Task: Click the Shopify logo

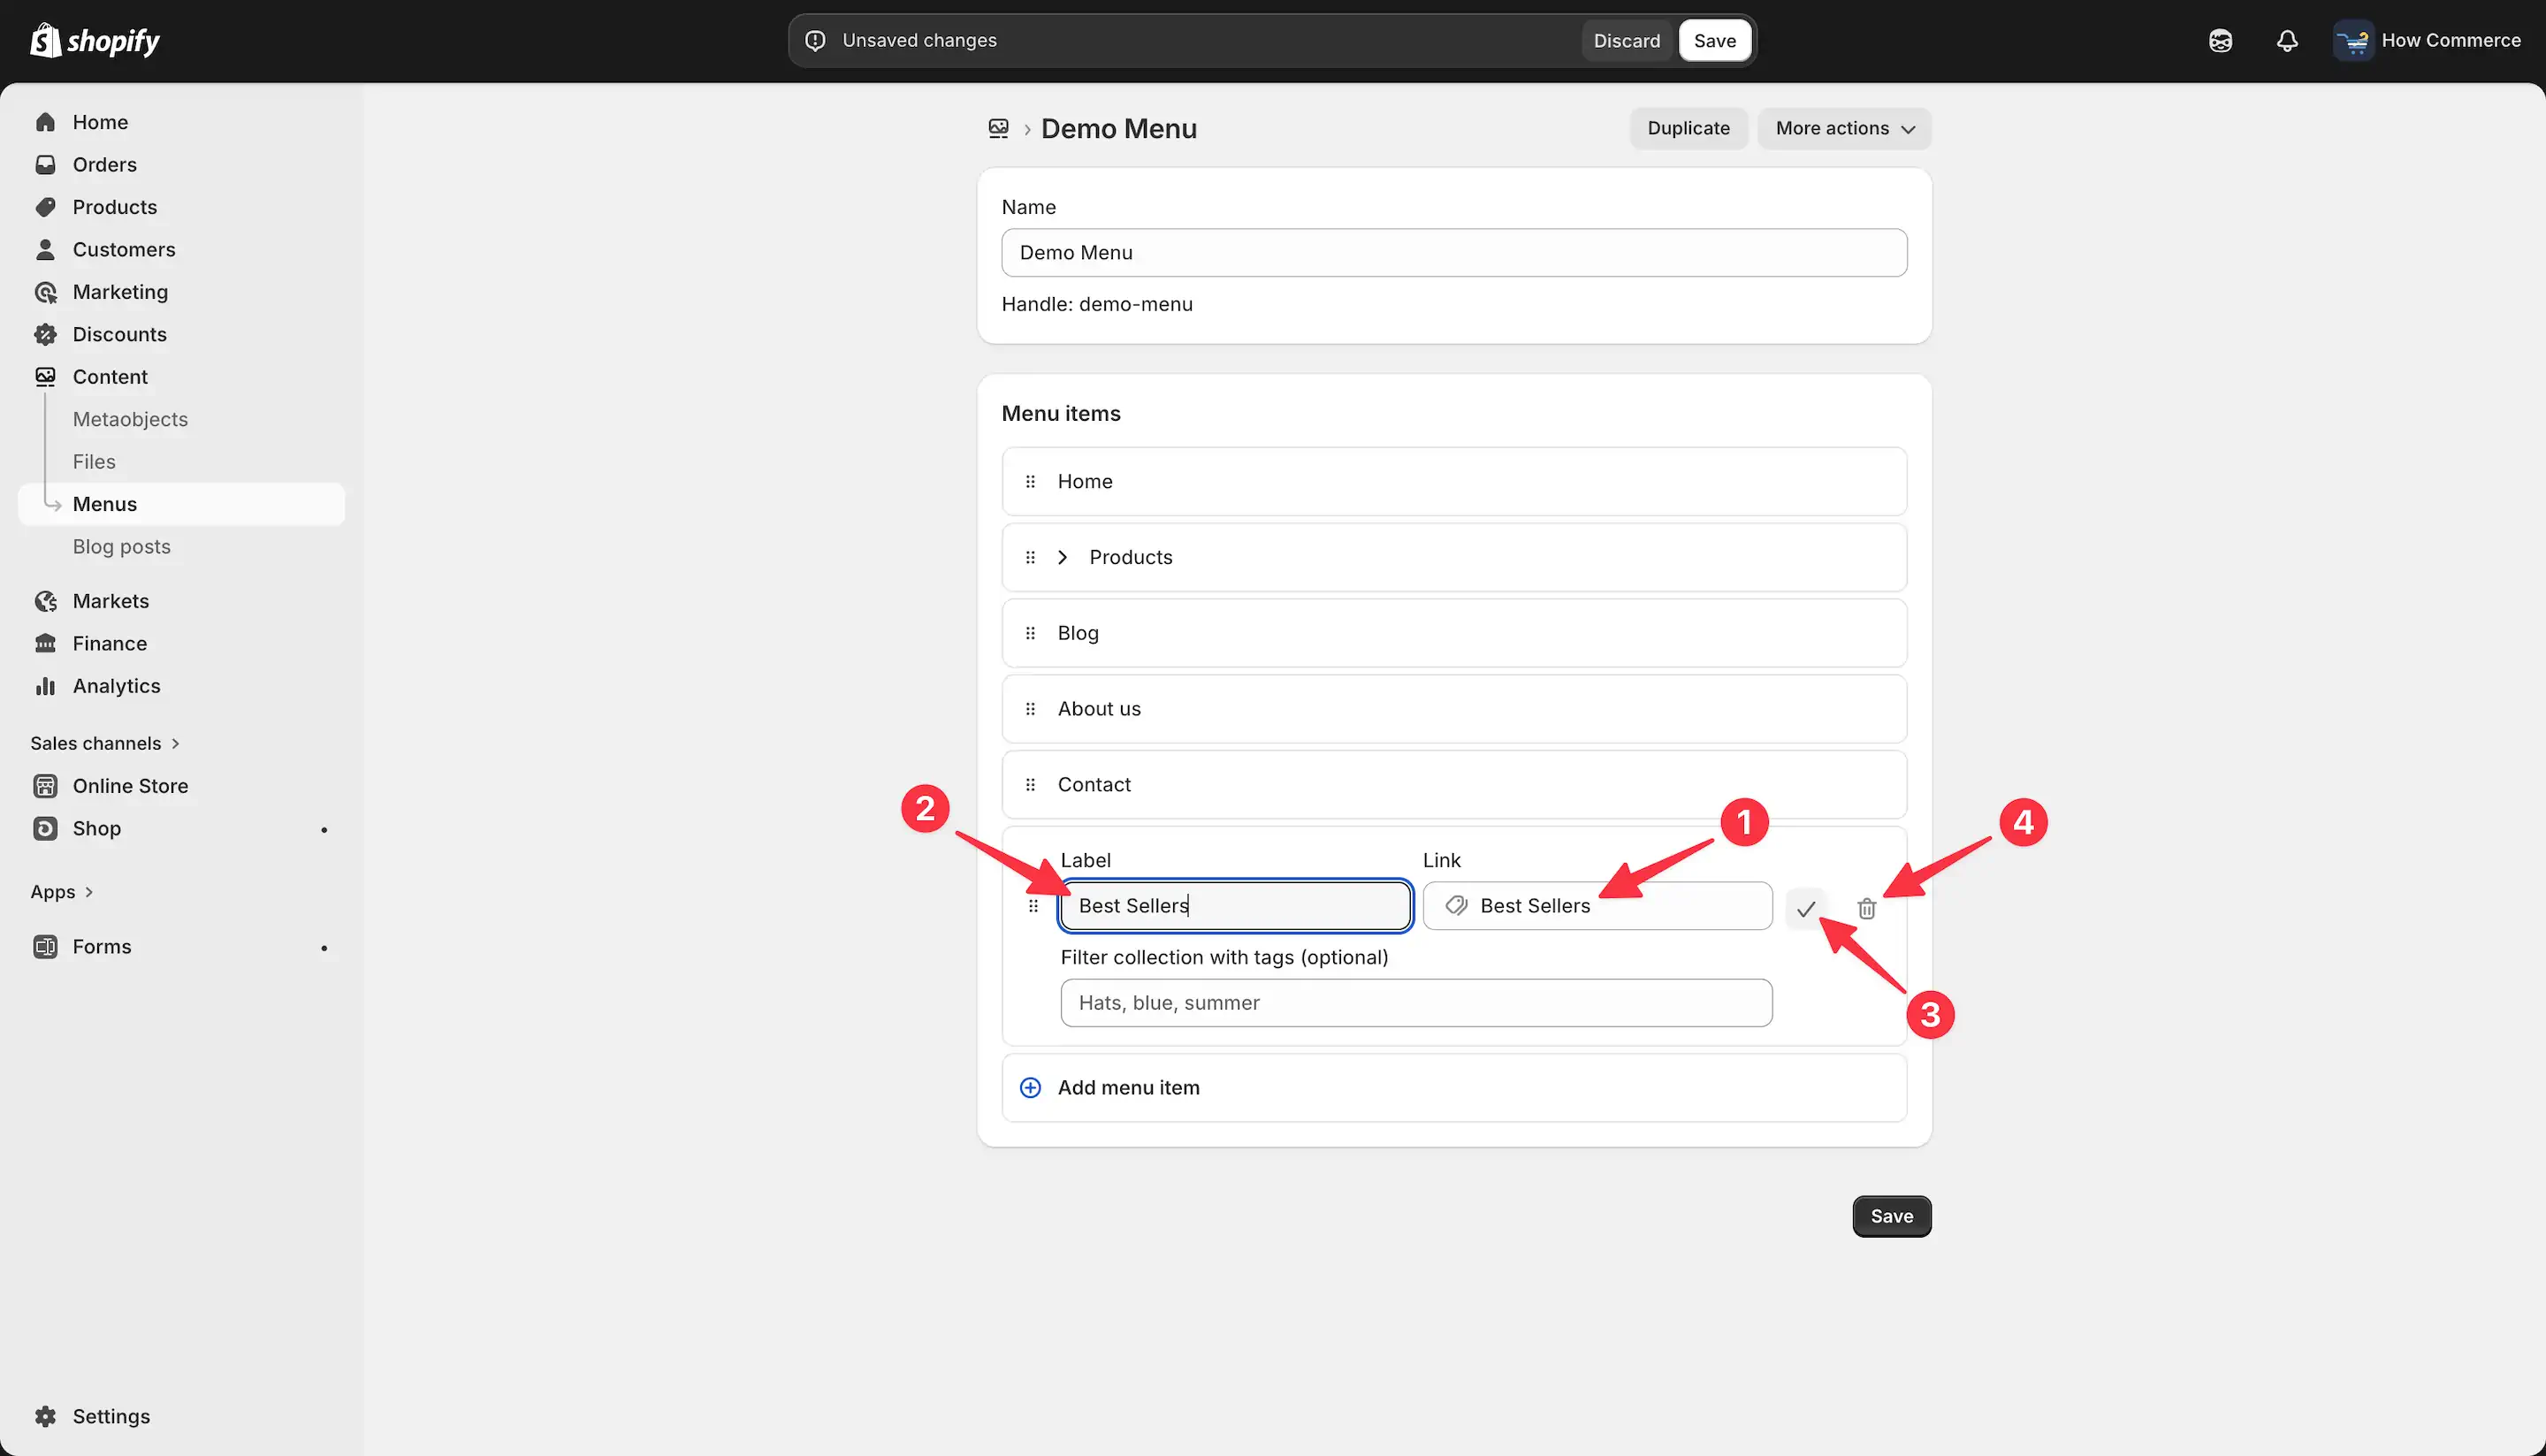Action: click(95, 40)
